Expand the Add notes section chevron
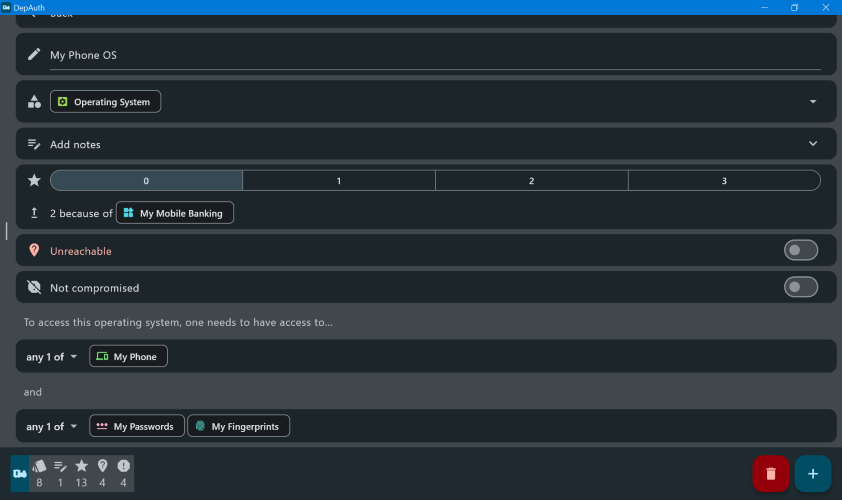This screenshot has width=842, height=500. (812, 143)
